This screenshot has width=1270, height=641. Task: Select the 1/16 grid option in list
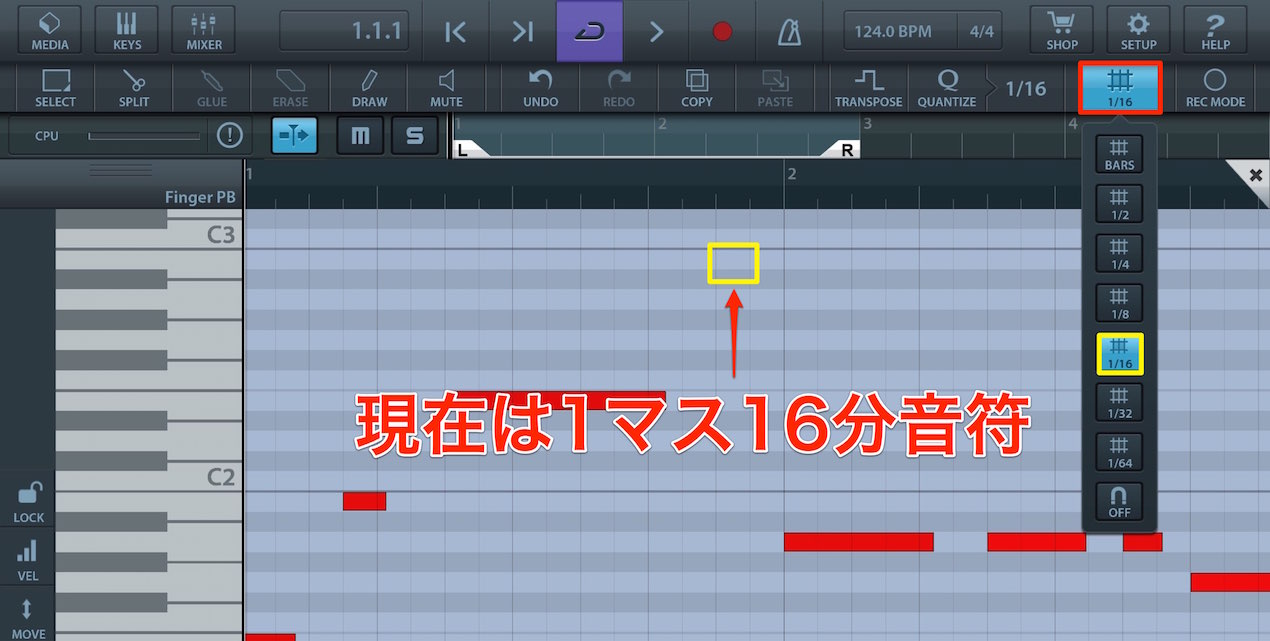pyautogui.click(x=1120, y=353)
